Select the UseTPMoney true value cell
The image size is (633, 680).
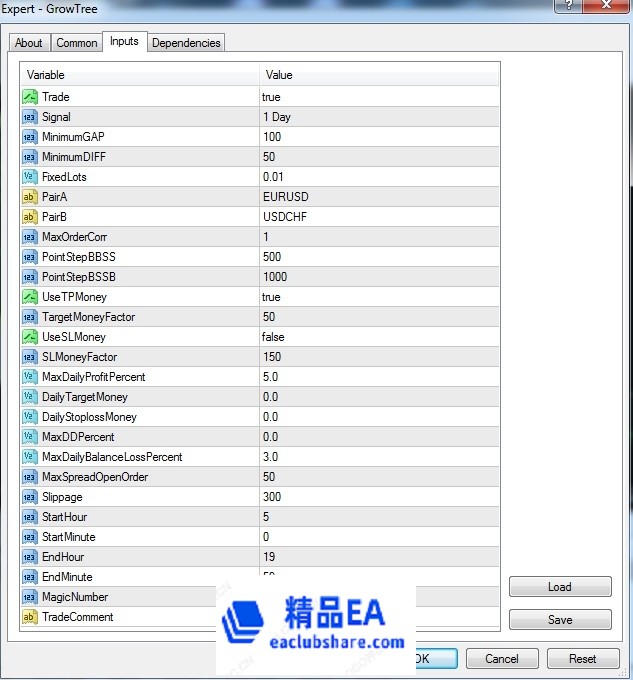378,297
